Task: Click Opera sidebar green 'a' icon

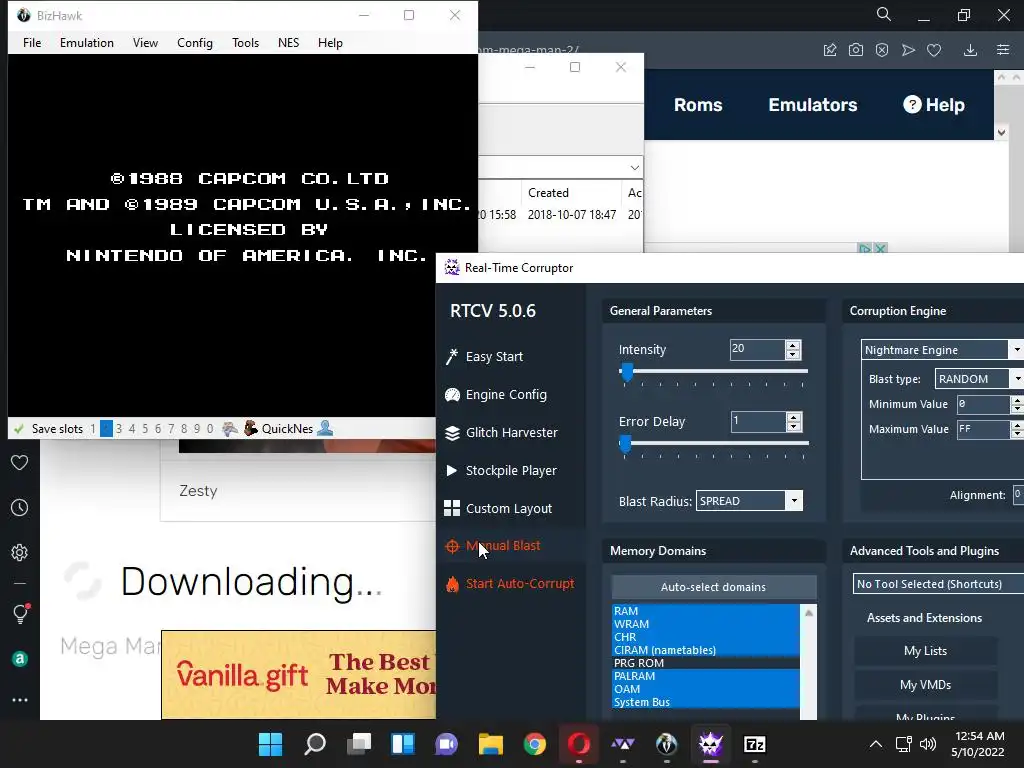Action: [20, 659]
